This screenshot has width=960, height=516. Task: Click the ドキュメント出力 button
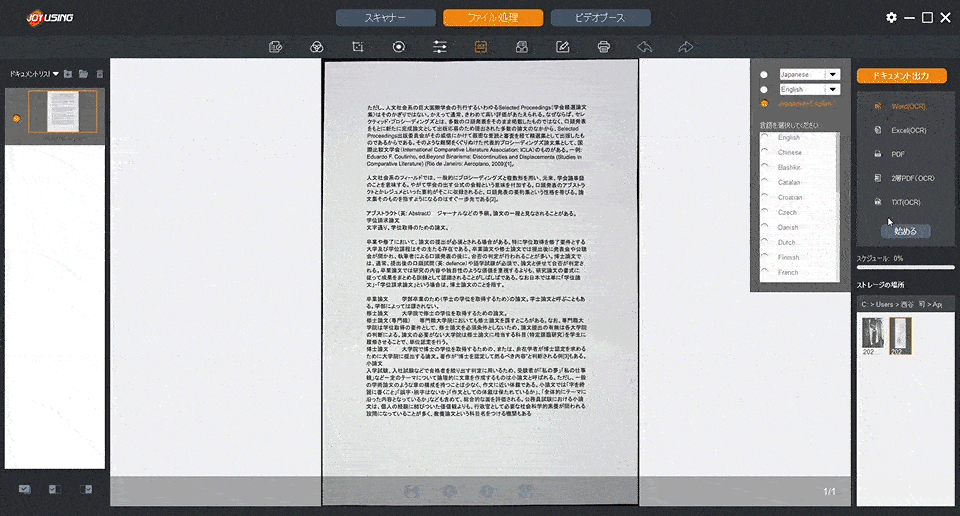click(900, 76)
